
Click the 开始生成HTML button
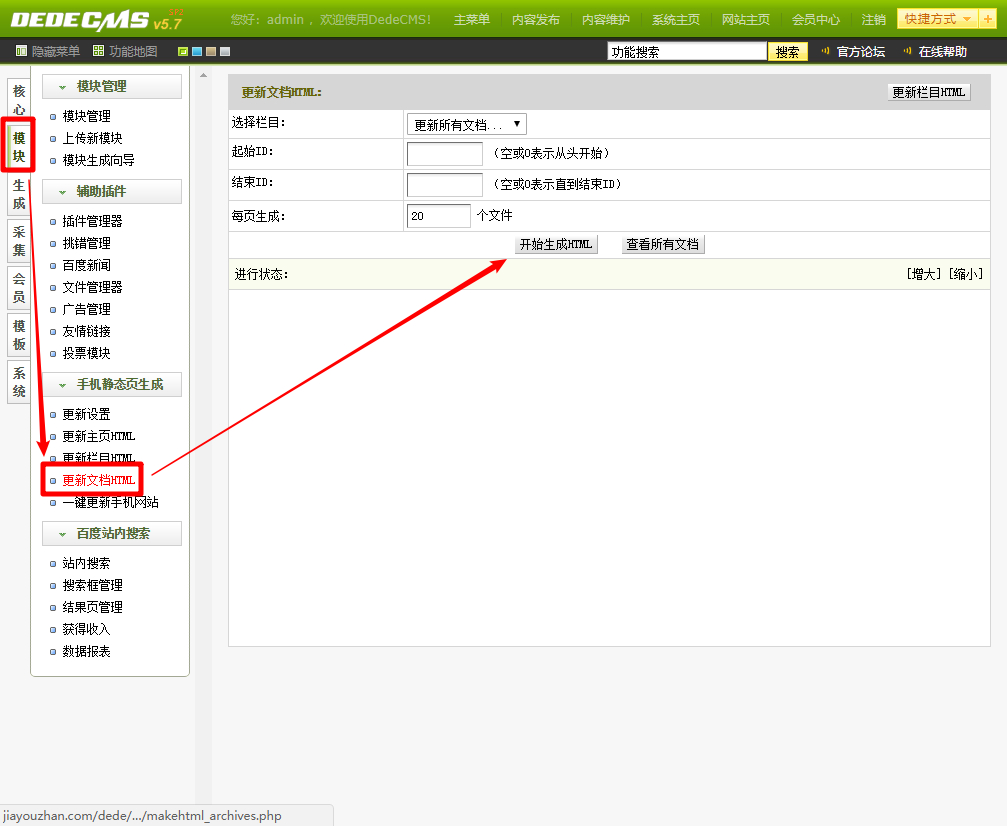pyautogui.click(x=556, y=244)
